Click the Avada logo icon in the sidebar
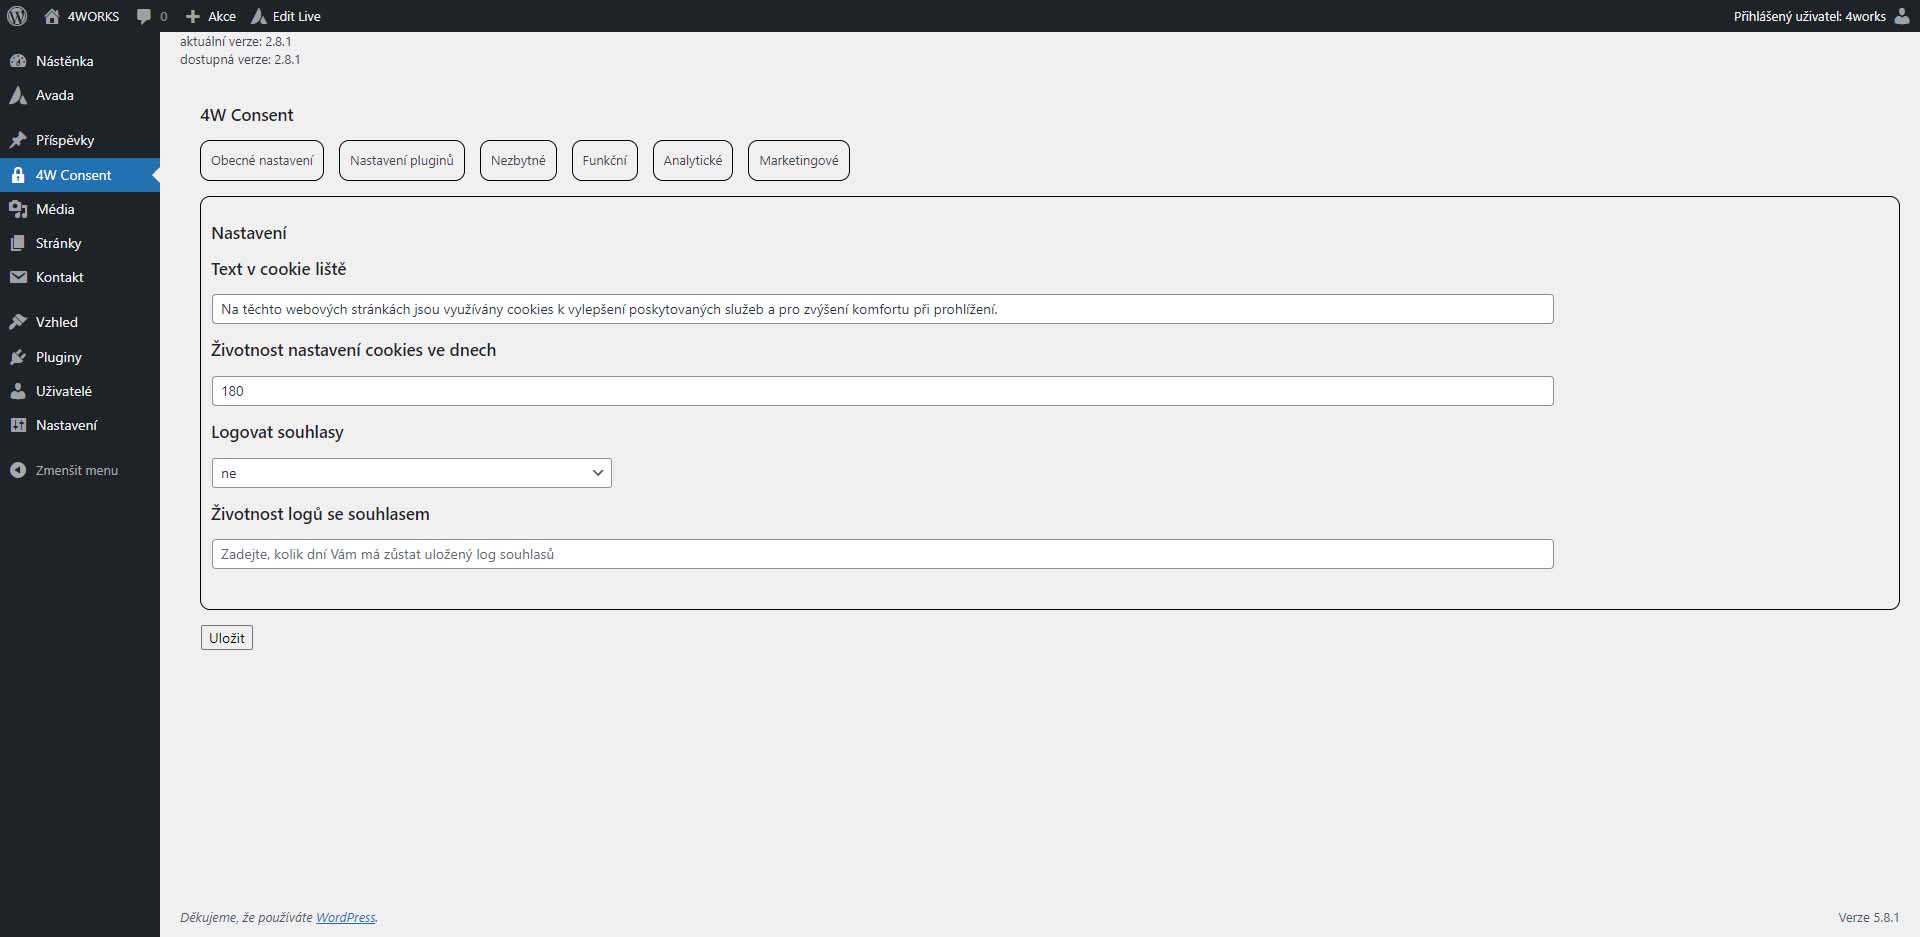This screenshot has height=937, width=1920. tap(17, 95)
